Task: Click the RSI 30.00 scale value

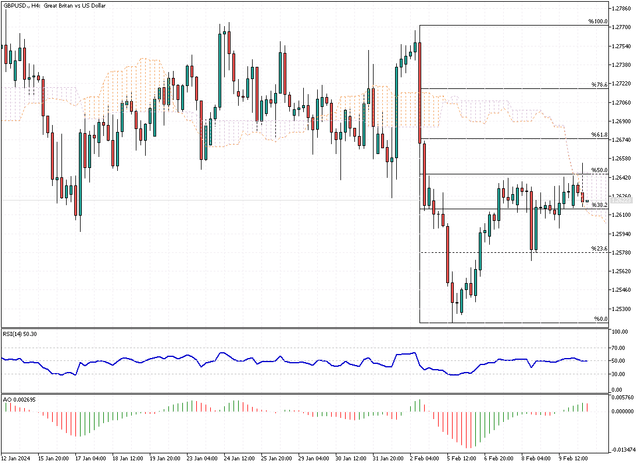Action: [x=617, y=374]
